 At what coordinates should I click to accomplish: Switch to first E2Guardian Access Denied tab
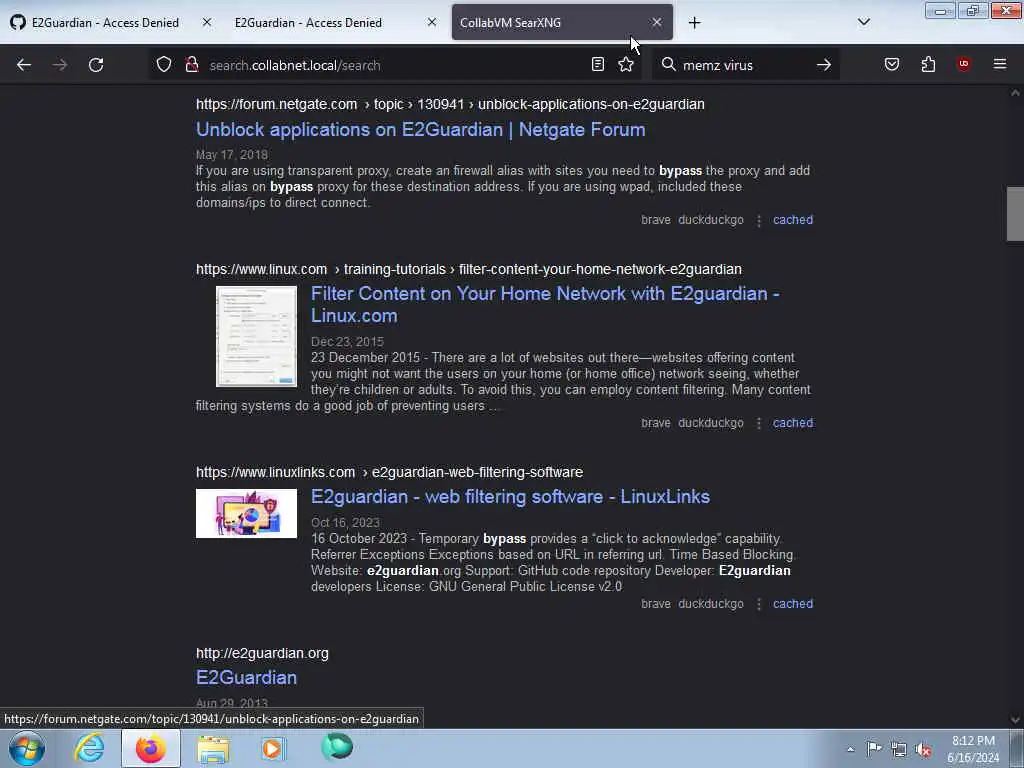104,22
